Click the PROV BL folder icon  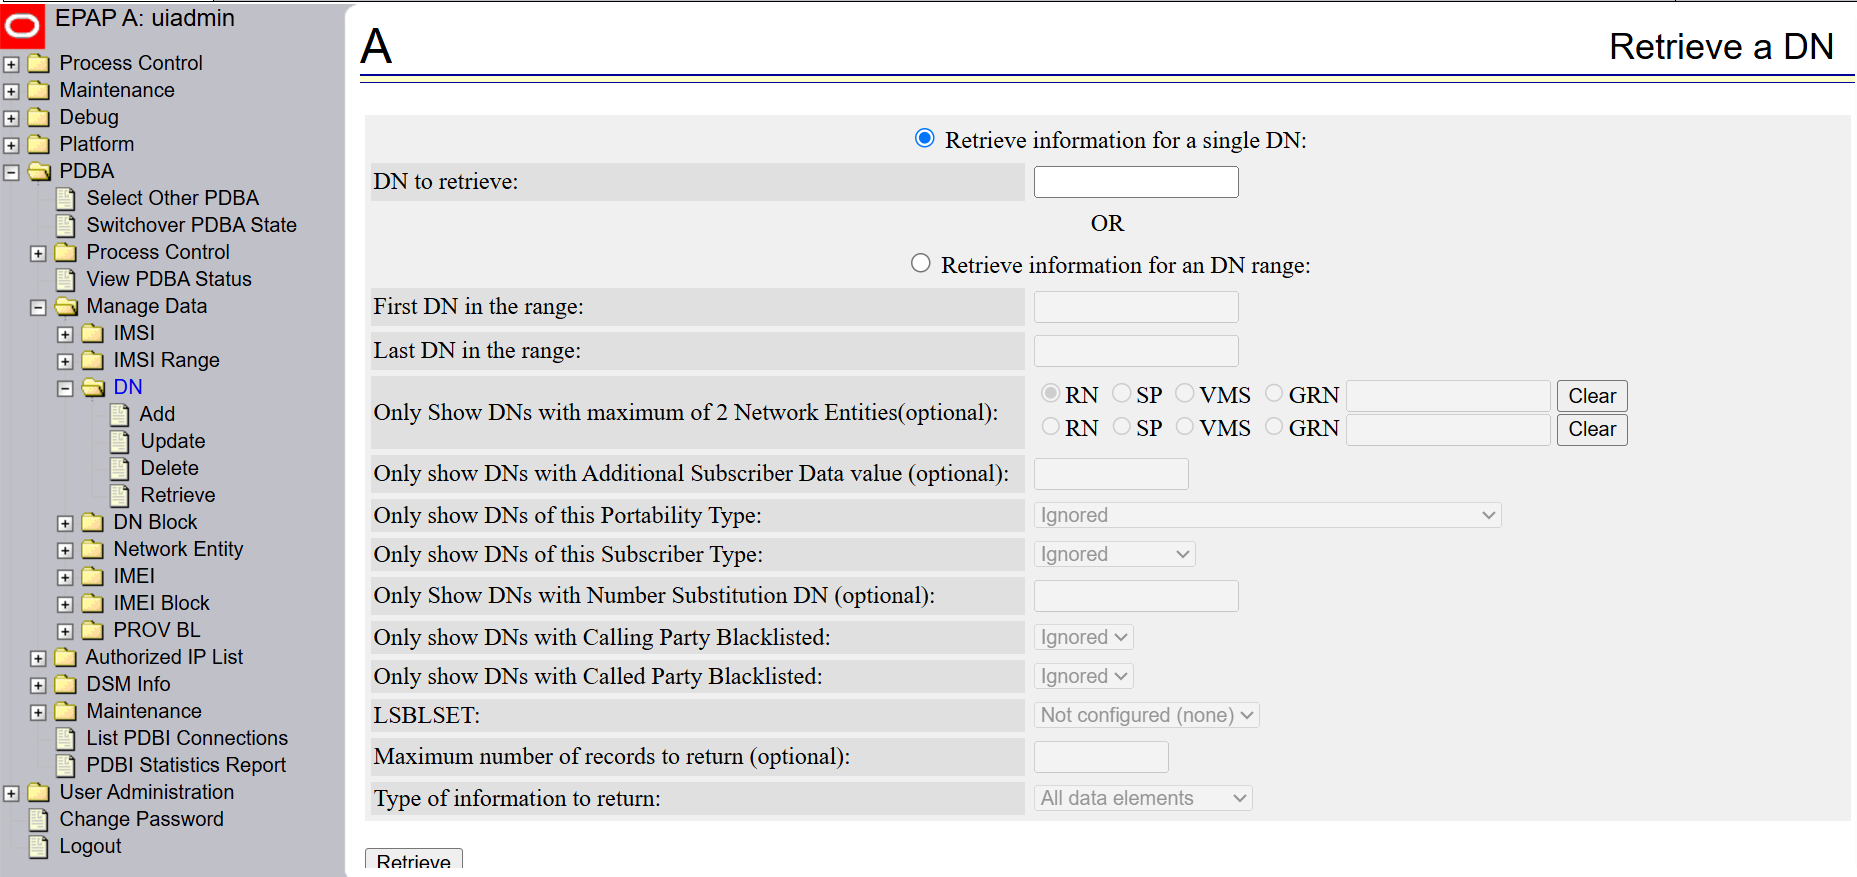click(x=93, y=630)
